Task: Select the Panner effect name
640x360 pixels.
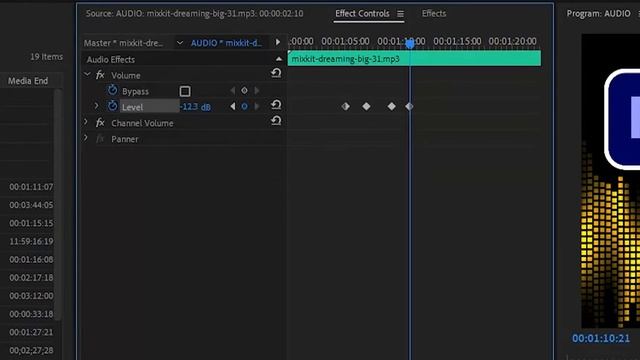Action: (x=124, y=139)
